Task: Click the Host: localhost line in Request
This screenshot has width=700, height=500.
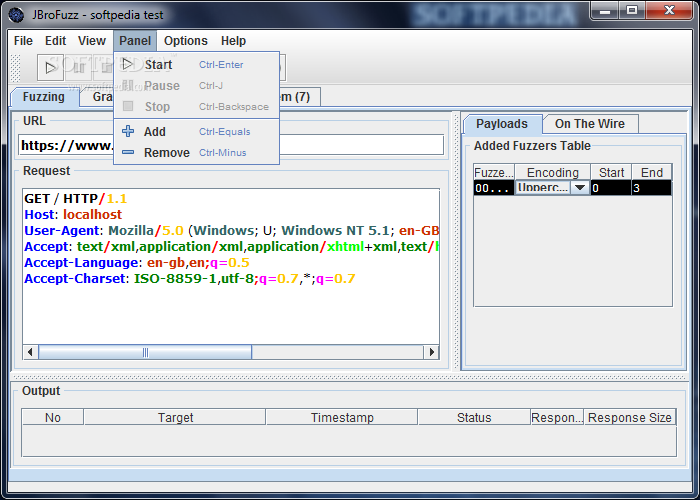Action: point(73,215)
